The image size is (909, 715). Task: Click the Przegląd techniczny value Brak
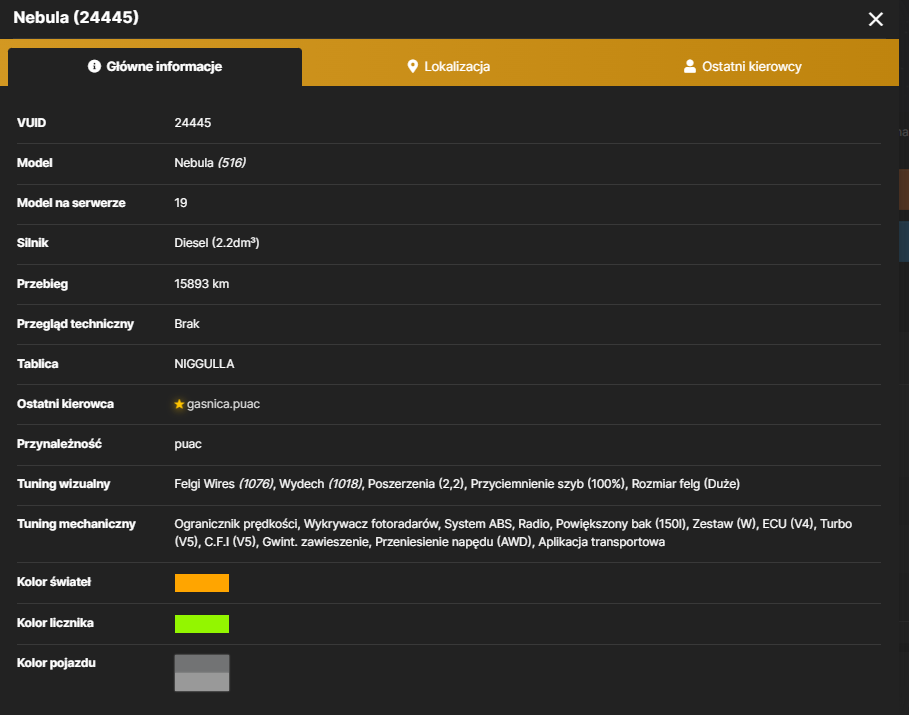187,324
